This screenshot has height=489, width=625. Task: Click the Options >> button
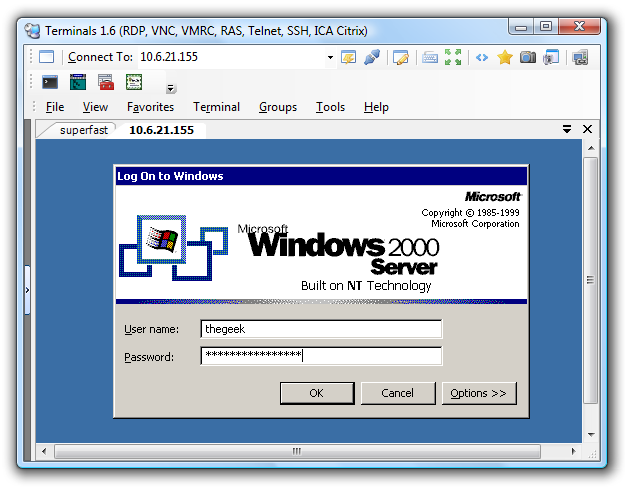tap(479, 393)
